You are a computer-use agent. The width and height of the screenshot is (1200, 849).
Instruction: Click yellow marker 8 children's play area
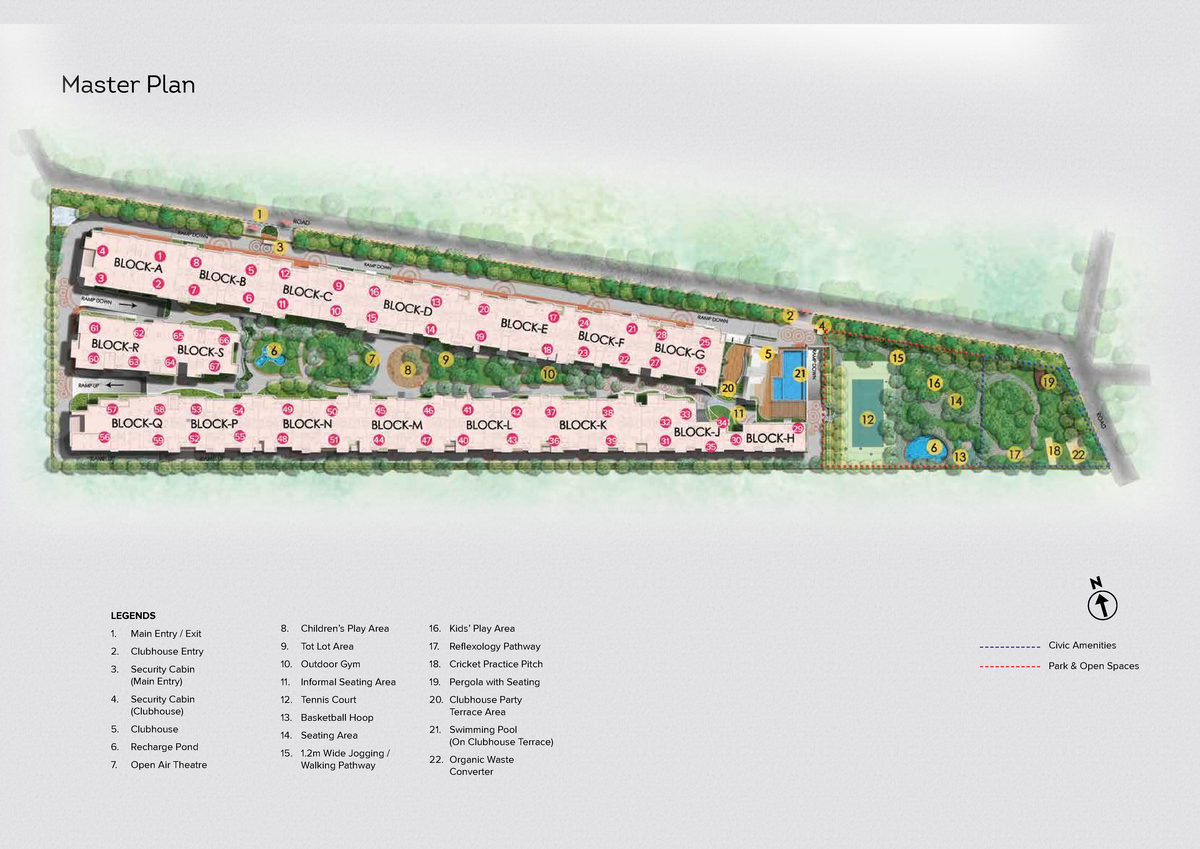click(408, 369)
